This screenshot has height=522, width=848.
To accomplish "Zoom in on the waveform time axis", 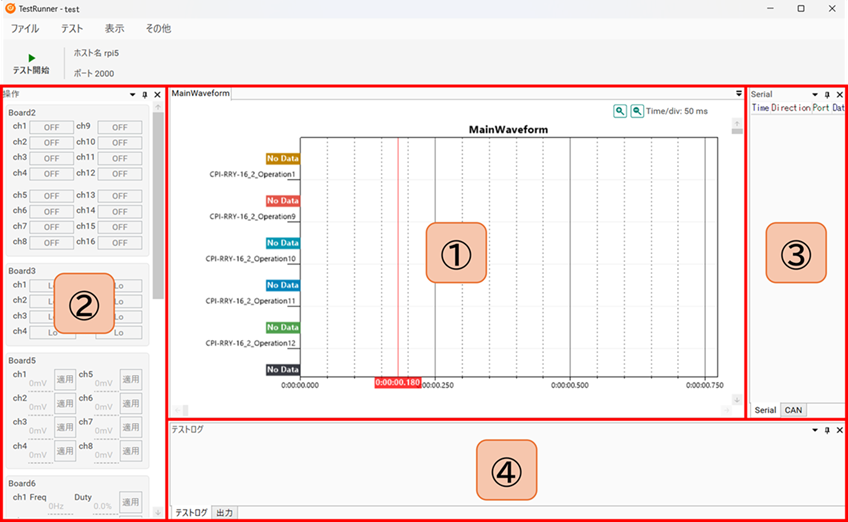I will click(x=620, y=111).
